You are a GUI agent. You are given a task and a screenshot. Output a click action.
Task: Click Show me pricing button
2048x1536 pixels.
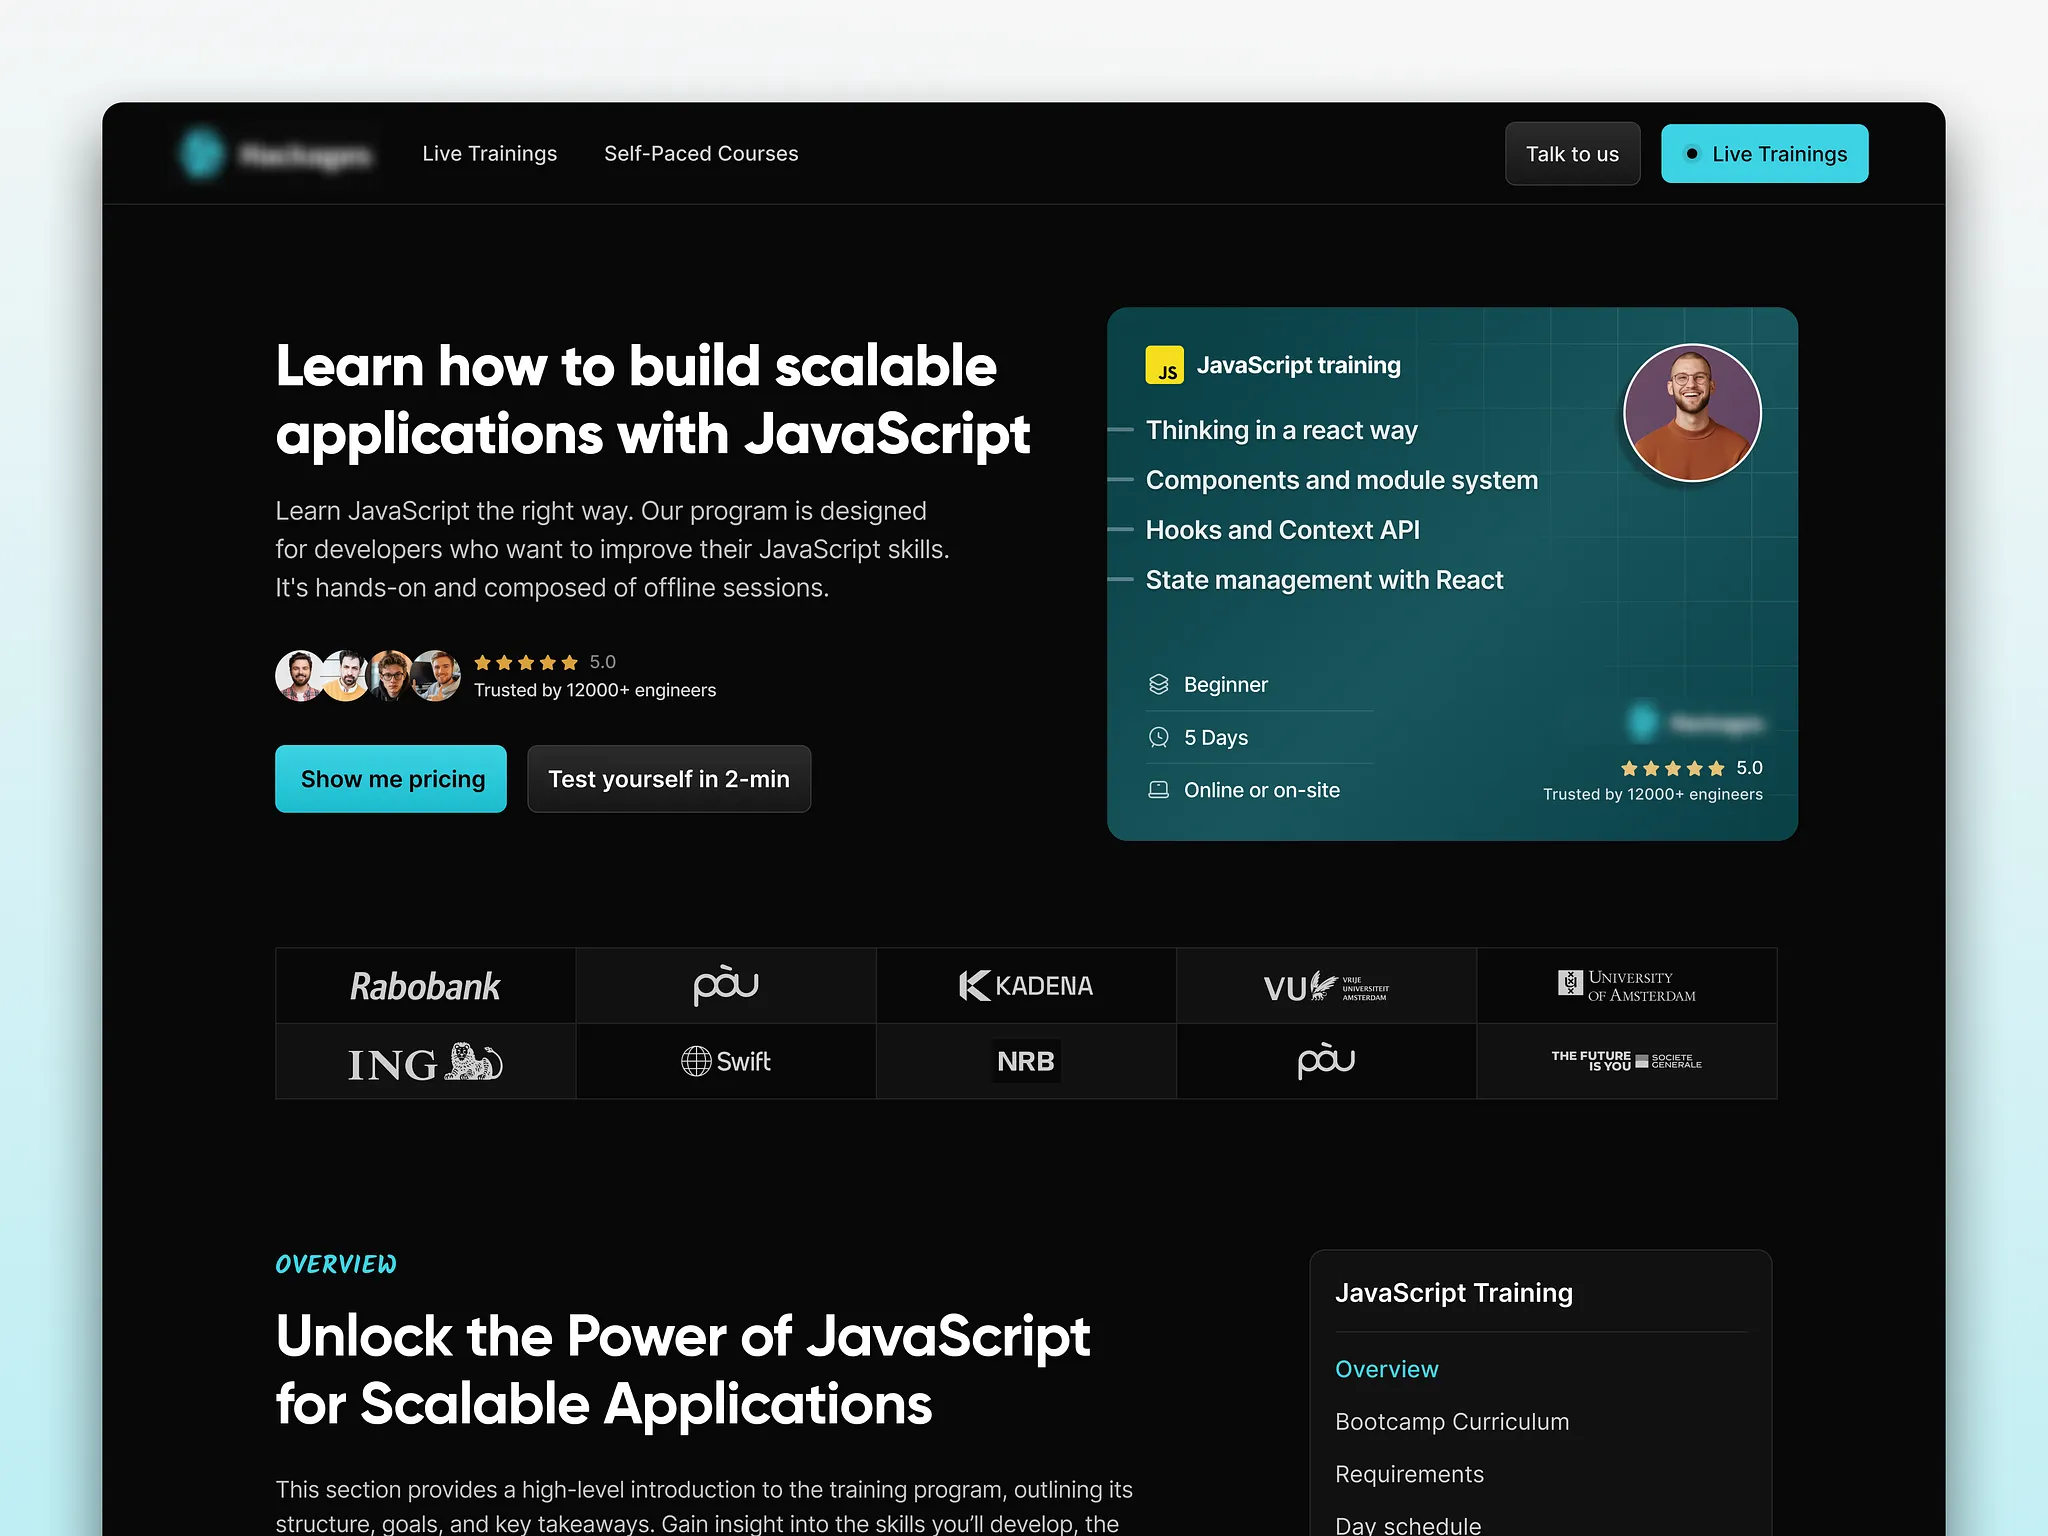[391, 779]
